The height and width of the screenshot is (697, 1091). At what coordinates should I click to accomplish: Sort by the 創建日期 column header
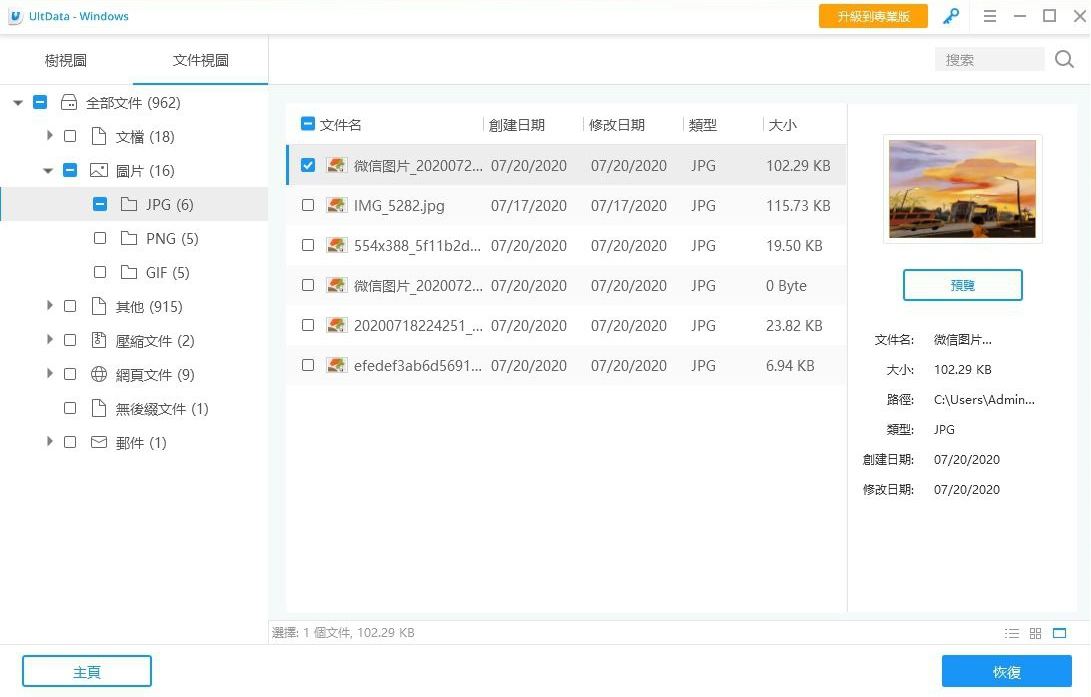[516, 125]
